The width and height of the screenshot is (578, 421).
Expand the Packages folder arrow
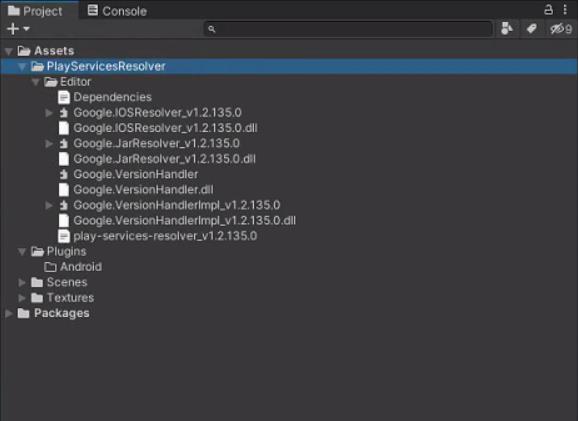(9, 313)
